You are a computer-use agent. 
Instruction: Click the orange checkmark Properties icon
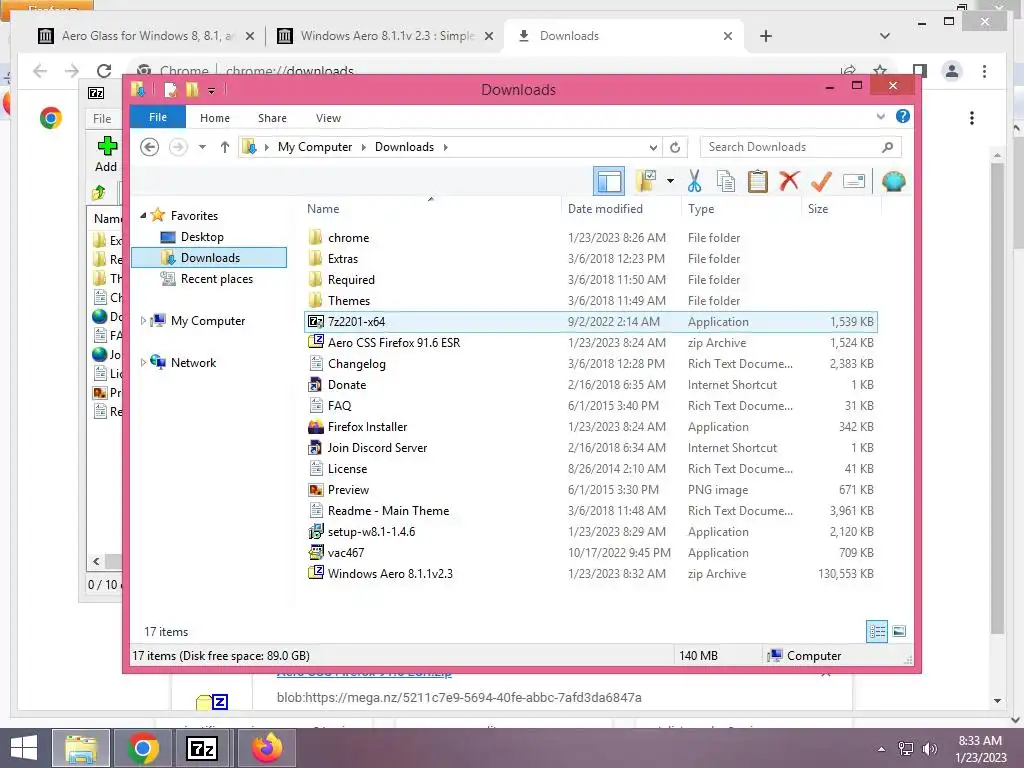821,182
